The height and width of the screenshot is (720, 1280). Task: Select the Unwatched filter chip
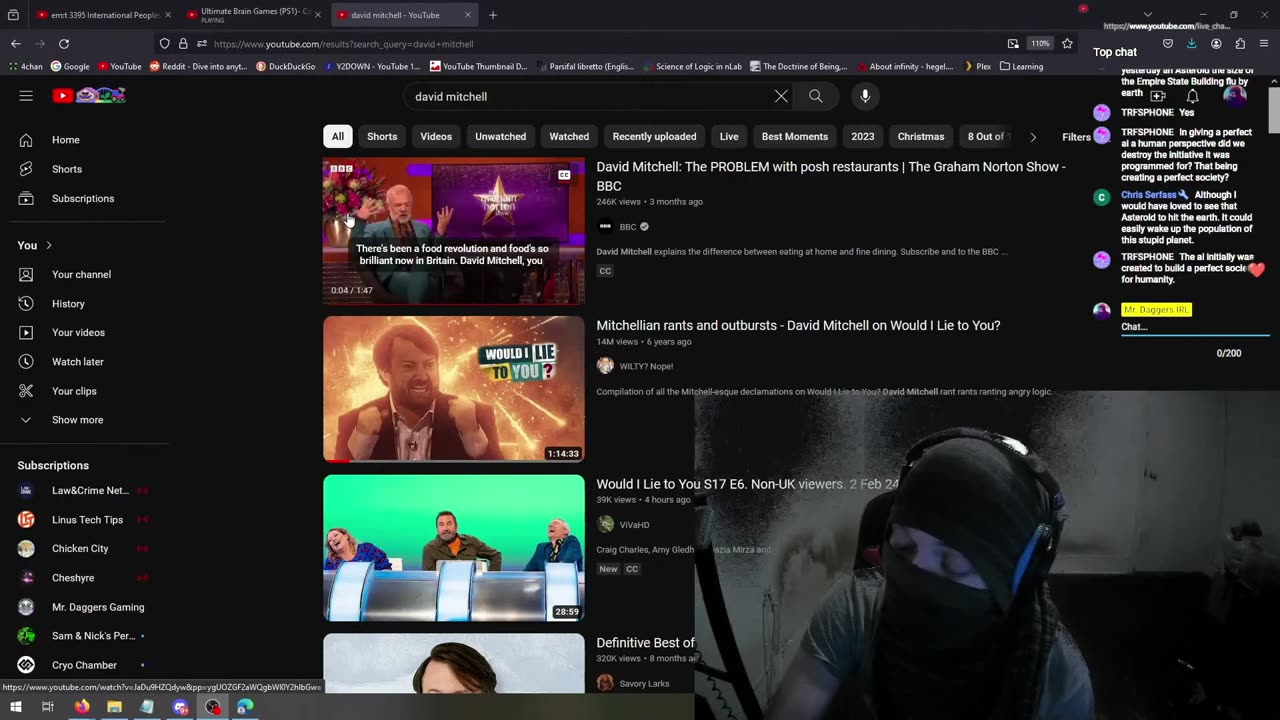pyautogui.click(x=501, y=136)
